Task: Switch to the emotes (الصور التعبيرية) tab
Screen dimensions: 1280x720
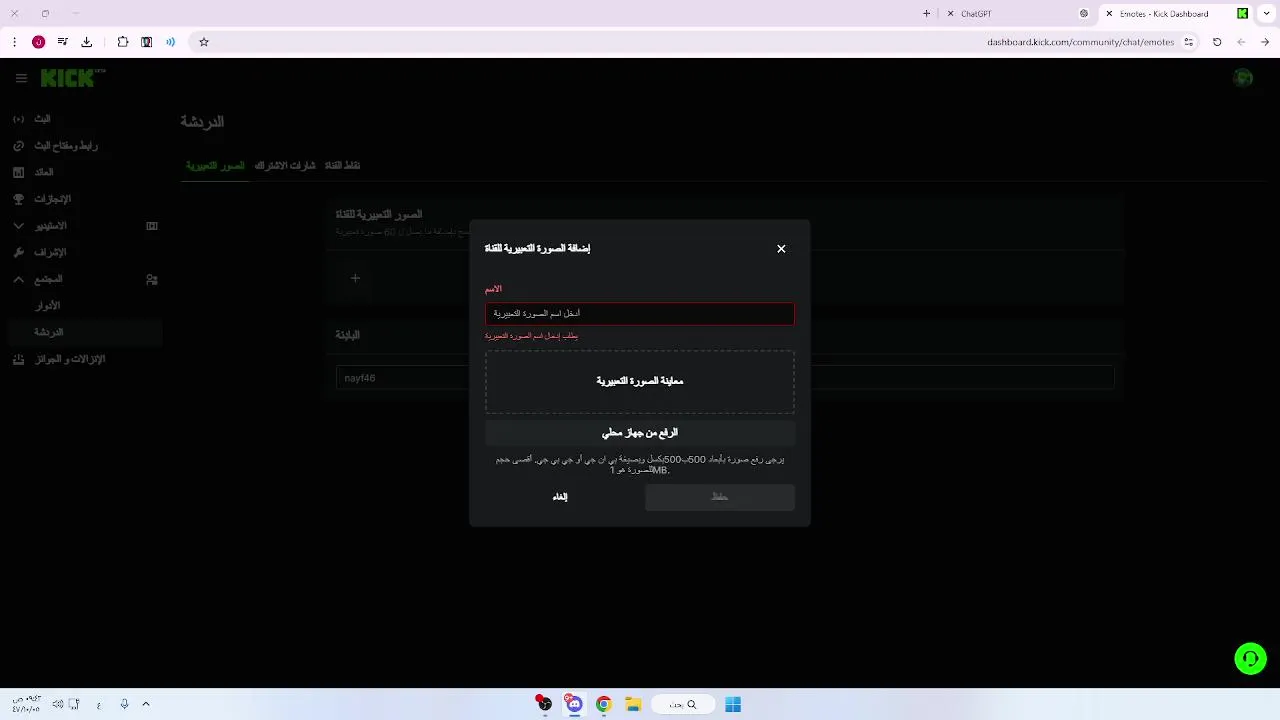Action: tap(215, 166)
